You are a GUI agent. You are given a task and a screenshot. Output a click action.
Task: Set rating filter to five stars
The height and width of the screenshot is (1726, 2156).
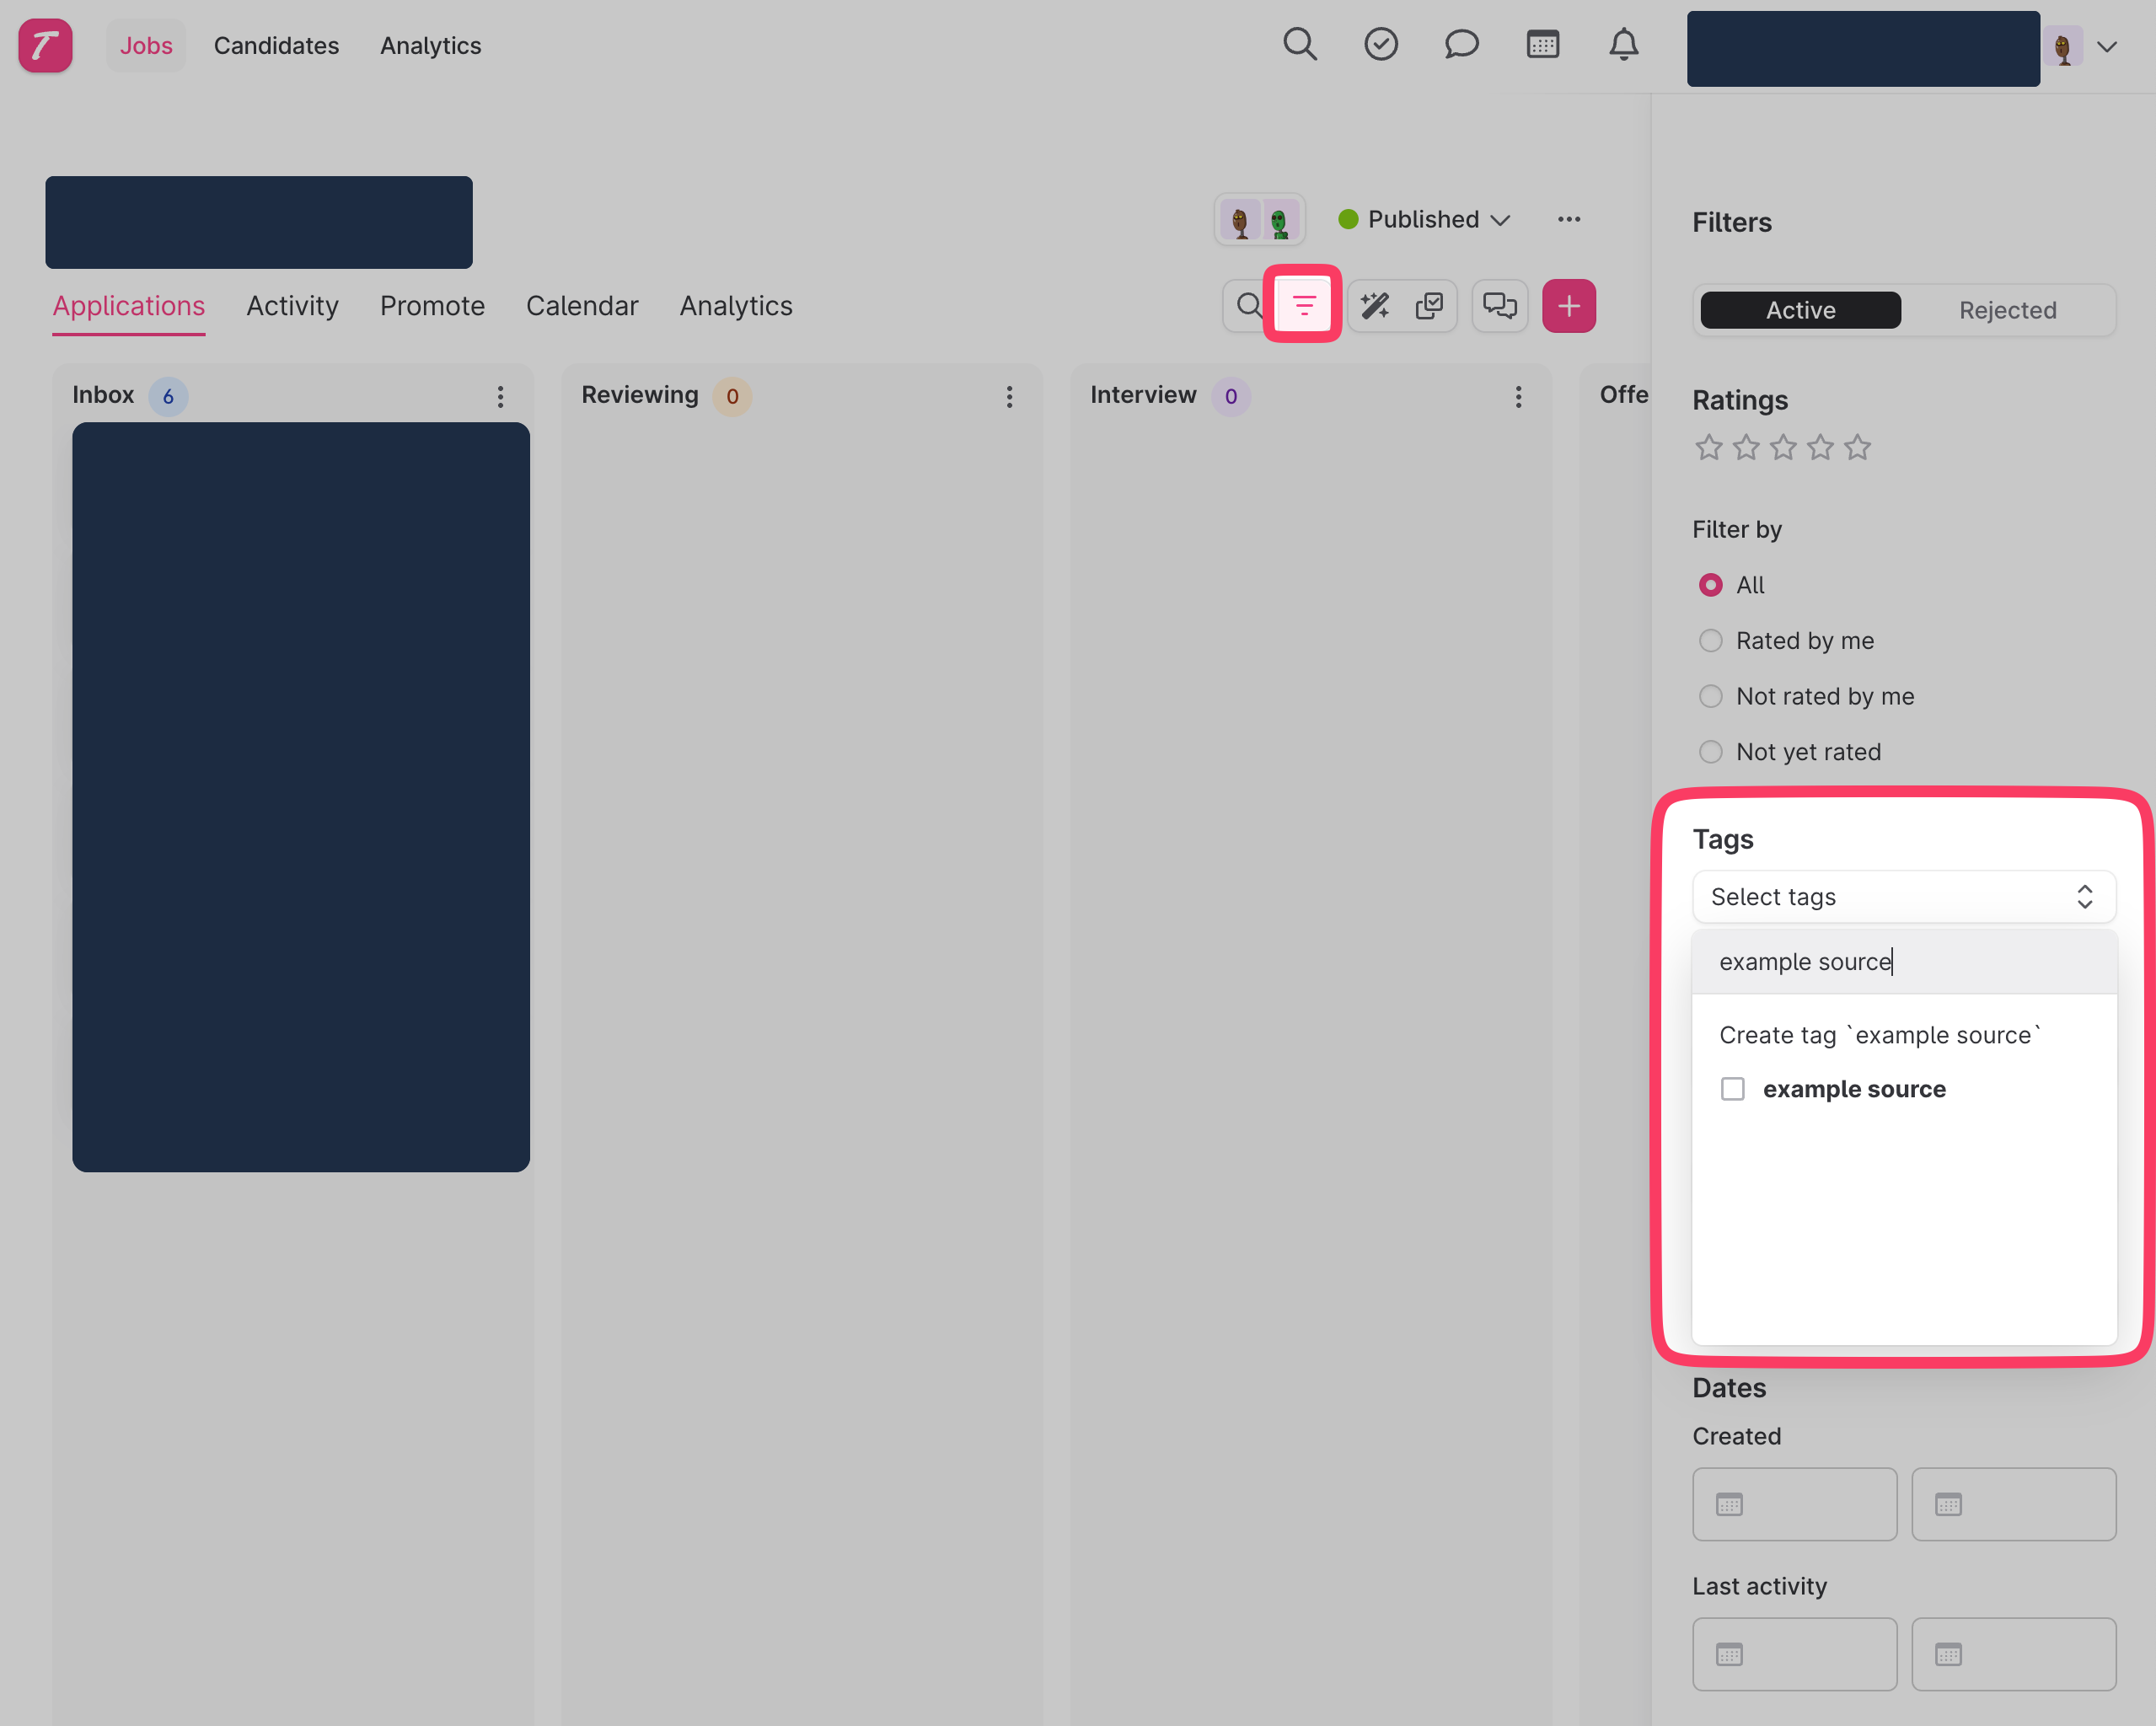tap(1857, 447)
